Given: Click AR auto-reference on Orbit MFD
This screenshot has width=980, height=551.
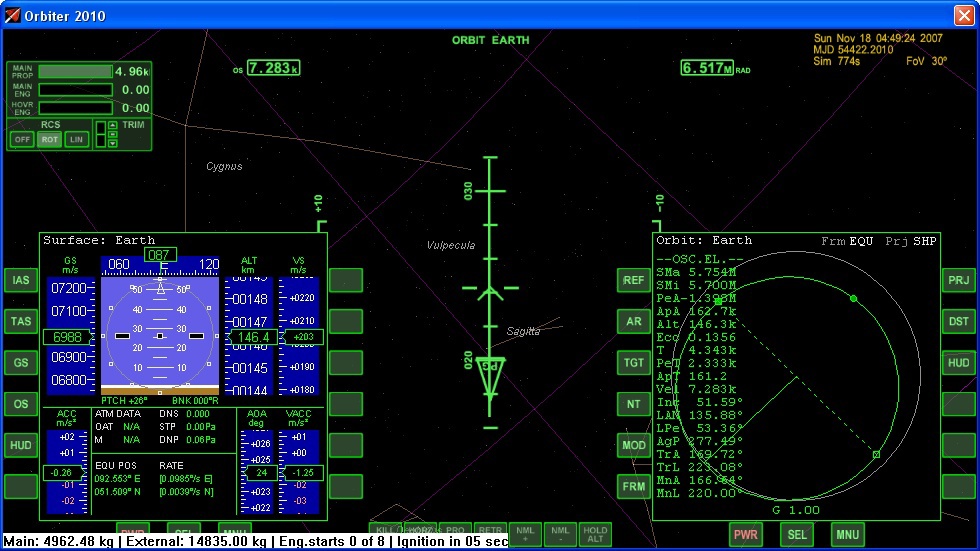Looking at the screenshot, I should coord(633,321).
